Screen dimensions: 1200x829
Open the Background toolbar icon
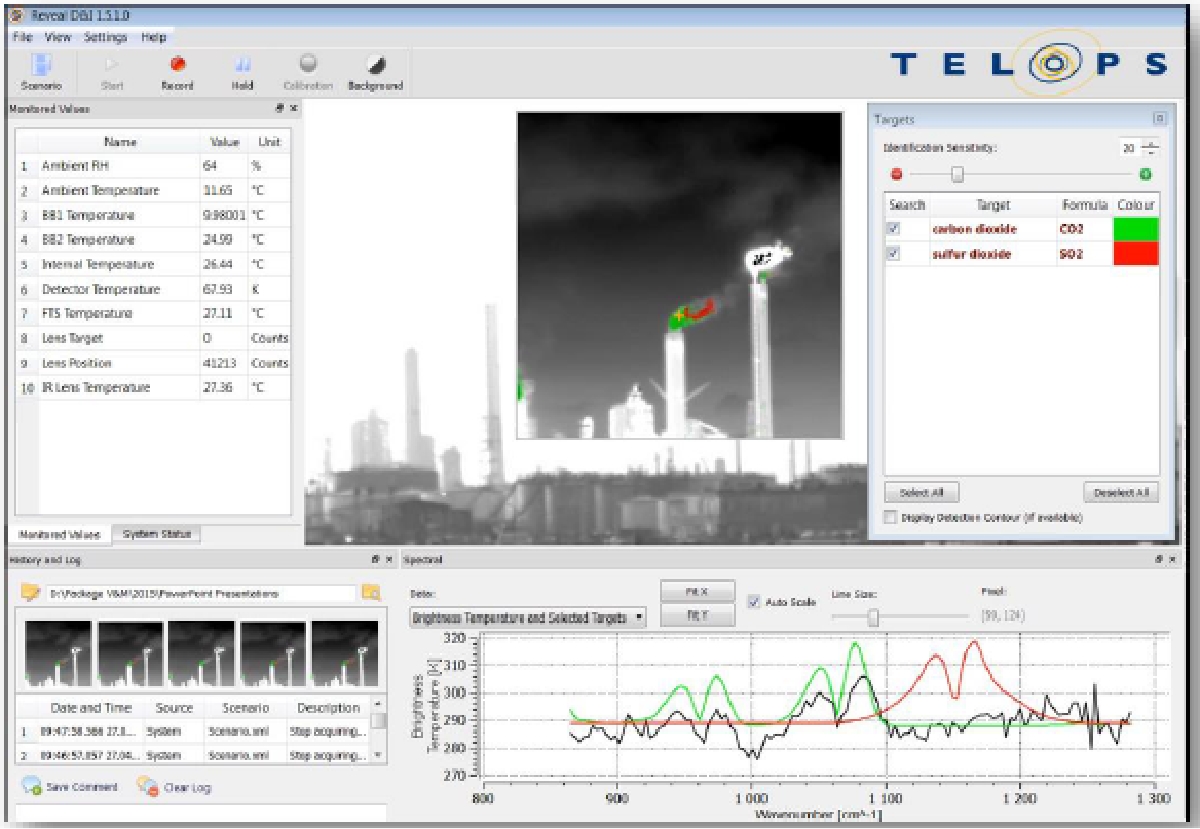pos(375,65)
